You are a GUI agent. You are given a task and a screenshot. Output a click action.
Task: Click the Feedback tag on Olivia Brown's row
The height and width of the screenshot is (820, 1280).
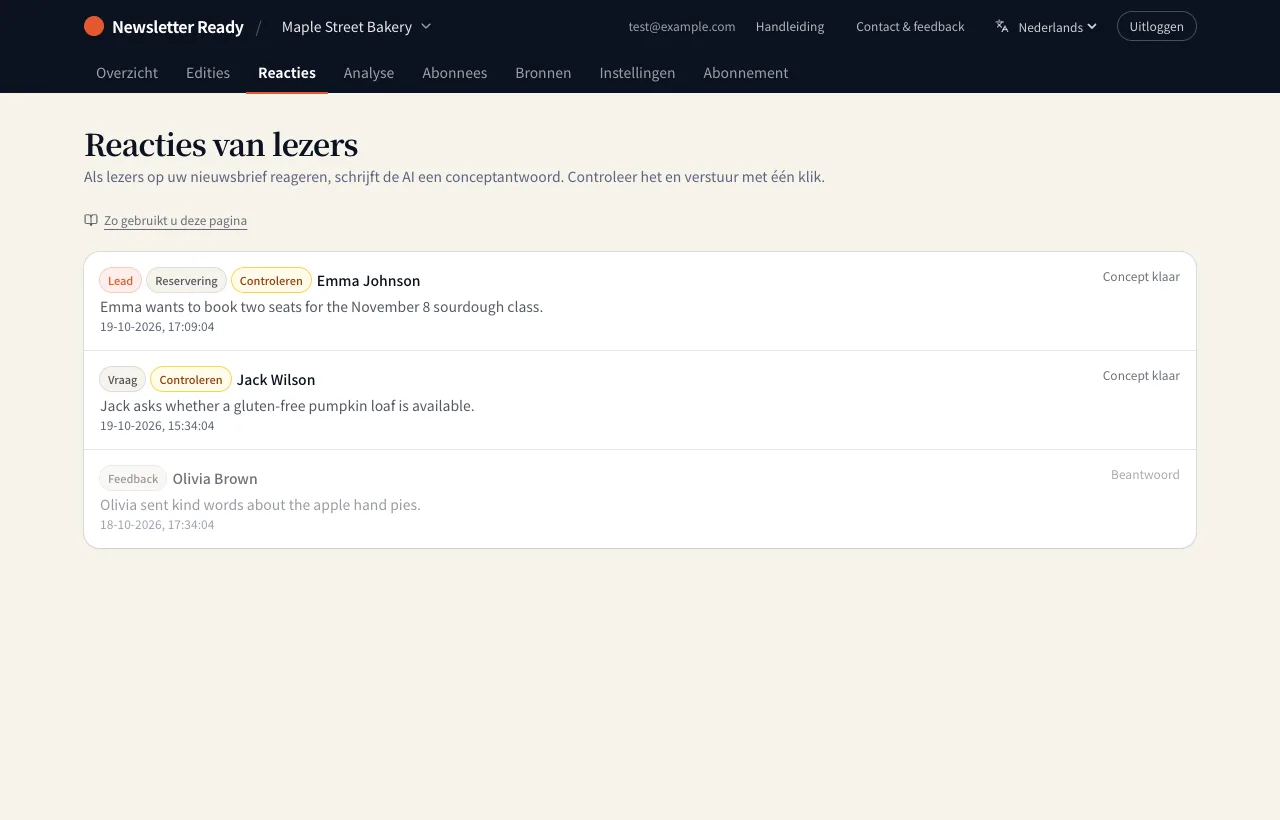coord(133,478)
